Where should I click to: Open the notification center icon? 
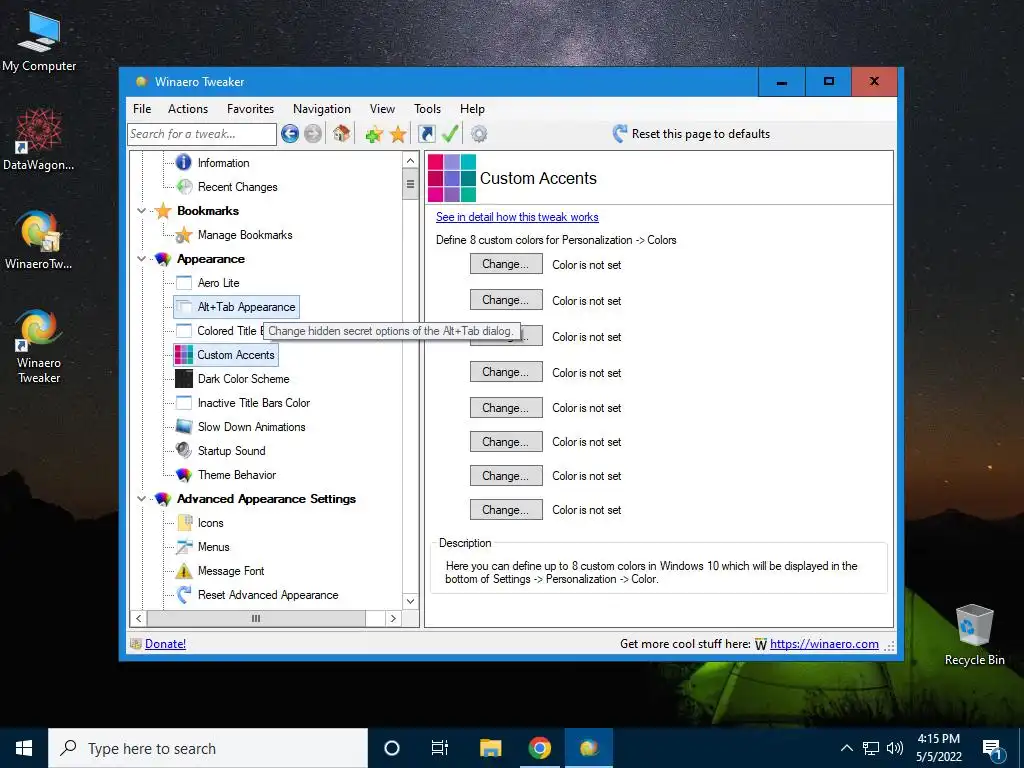pyautogui.click(x=992, y=749)
